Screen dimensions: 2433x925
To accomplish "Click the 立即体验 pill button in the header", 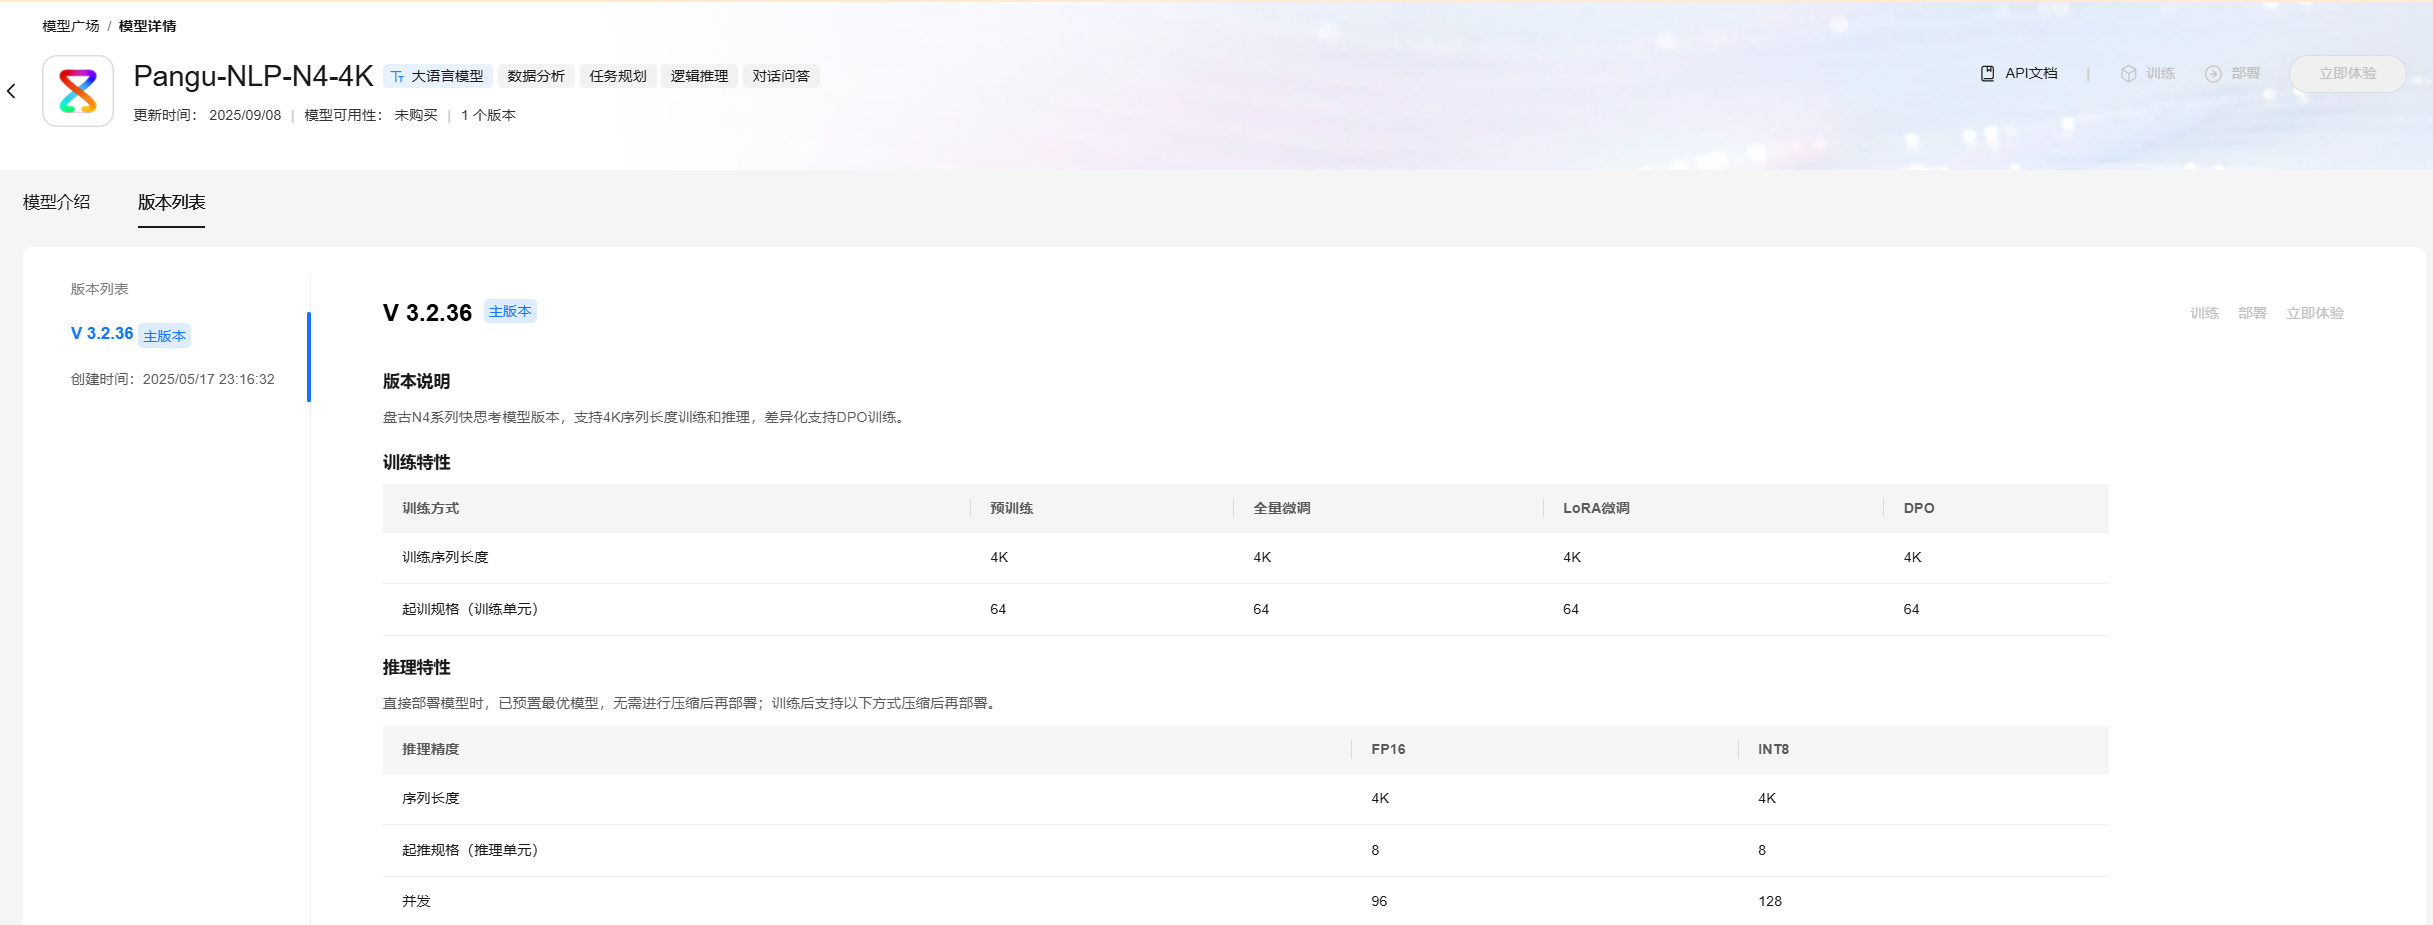I will point(2347,74).
